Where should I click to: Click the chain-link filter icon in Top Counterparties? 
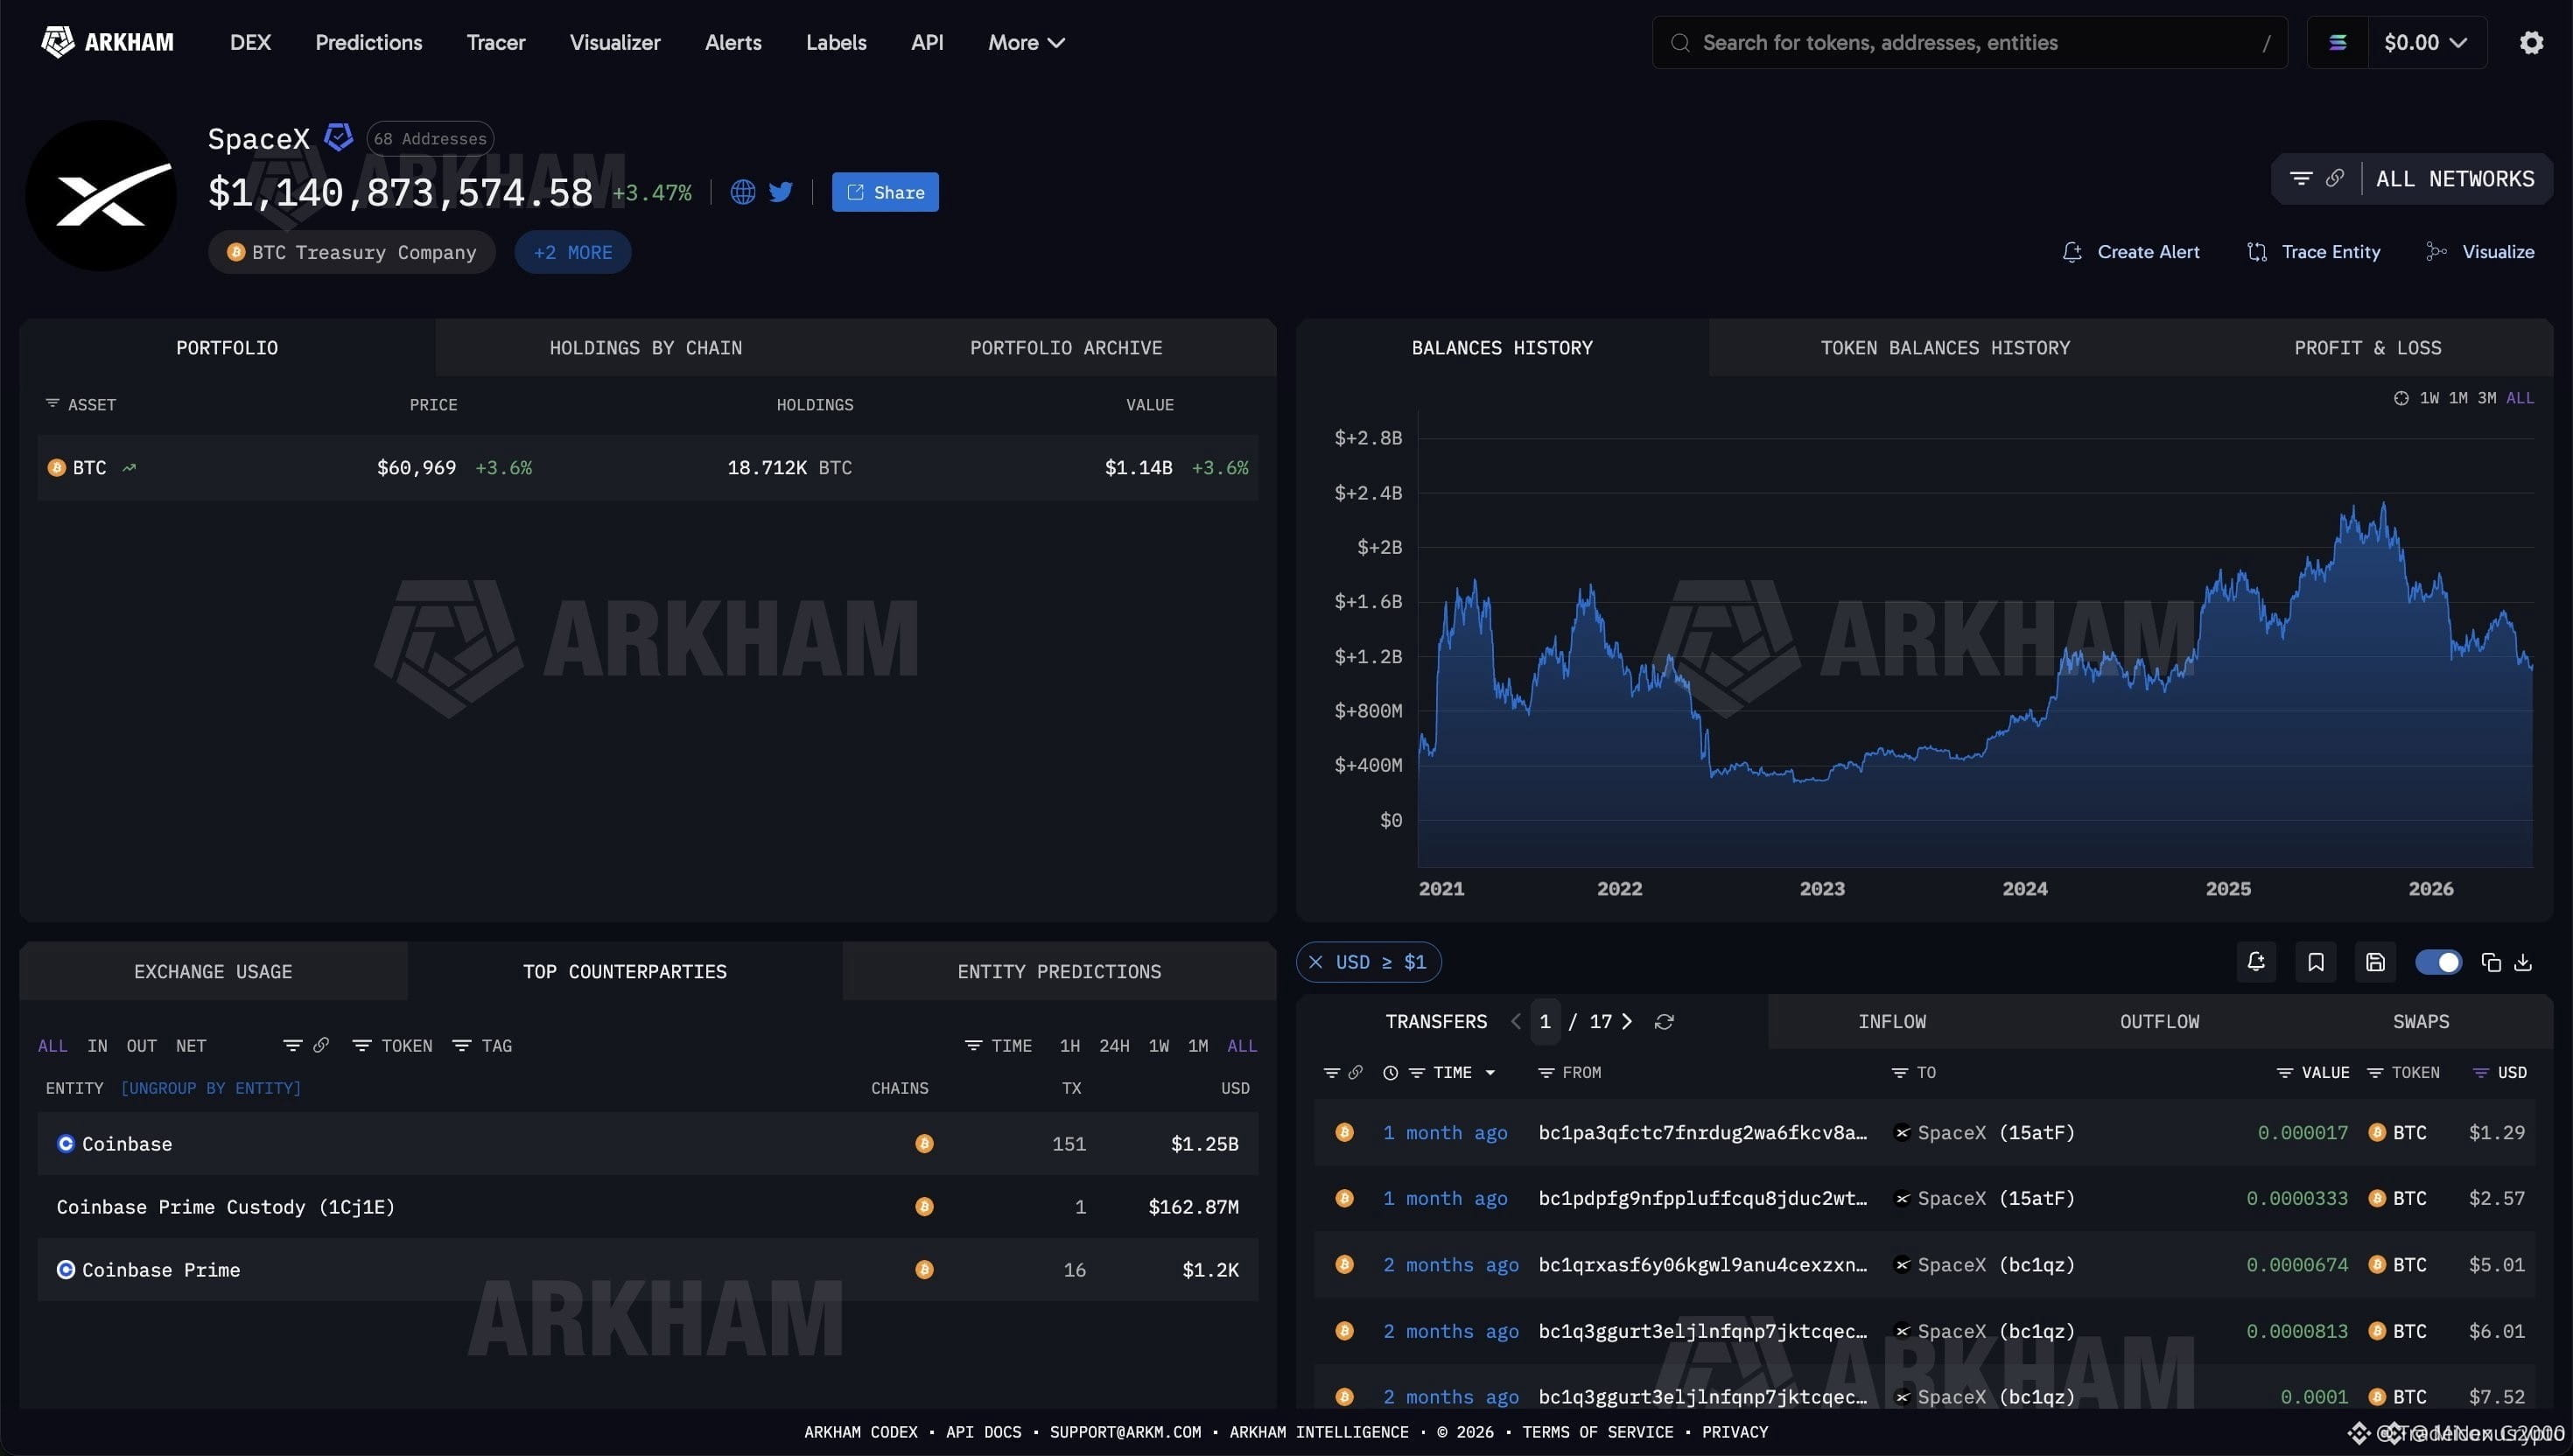coord(321,1045)
